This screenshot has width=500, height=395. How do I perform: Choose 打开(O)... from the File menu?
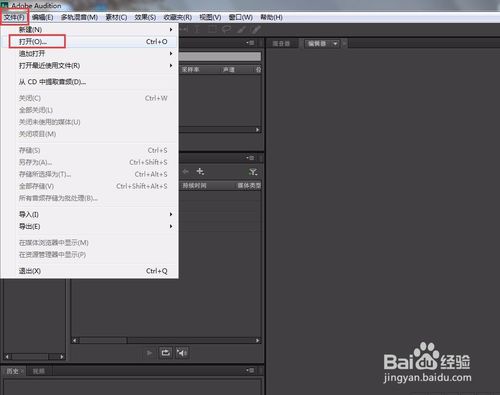coord(89,41)
